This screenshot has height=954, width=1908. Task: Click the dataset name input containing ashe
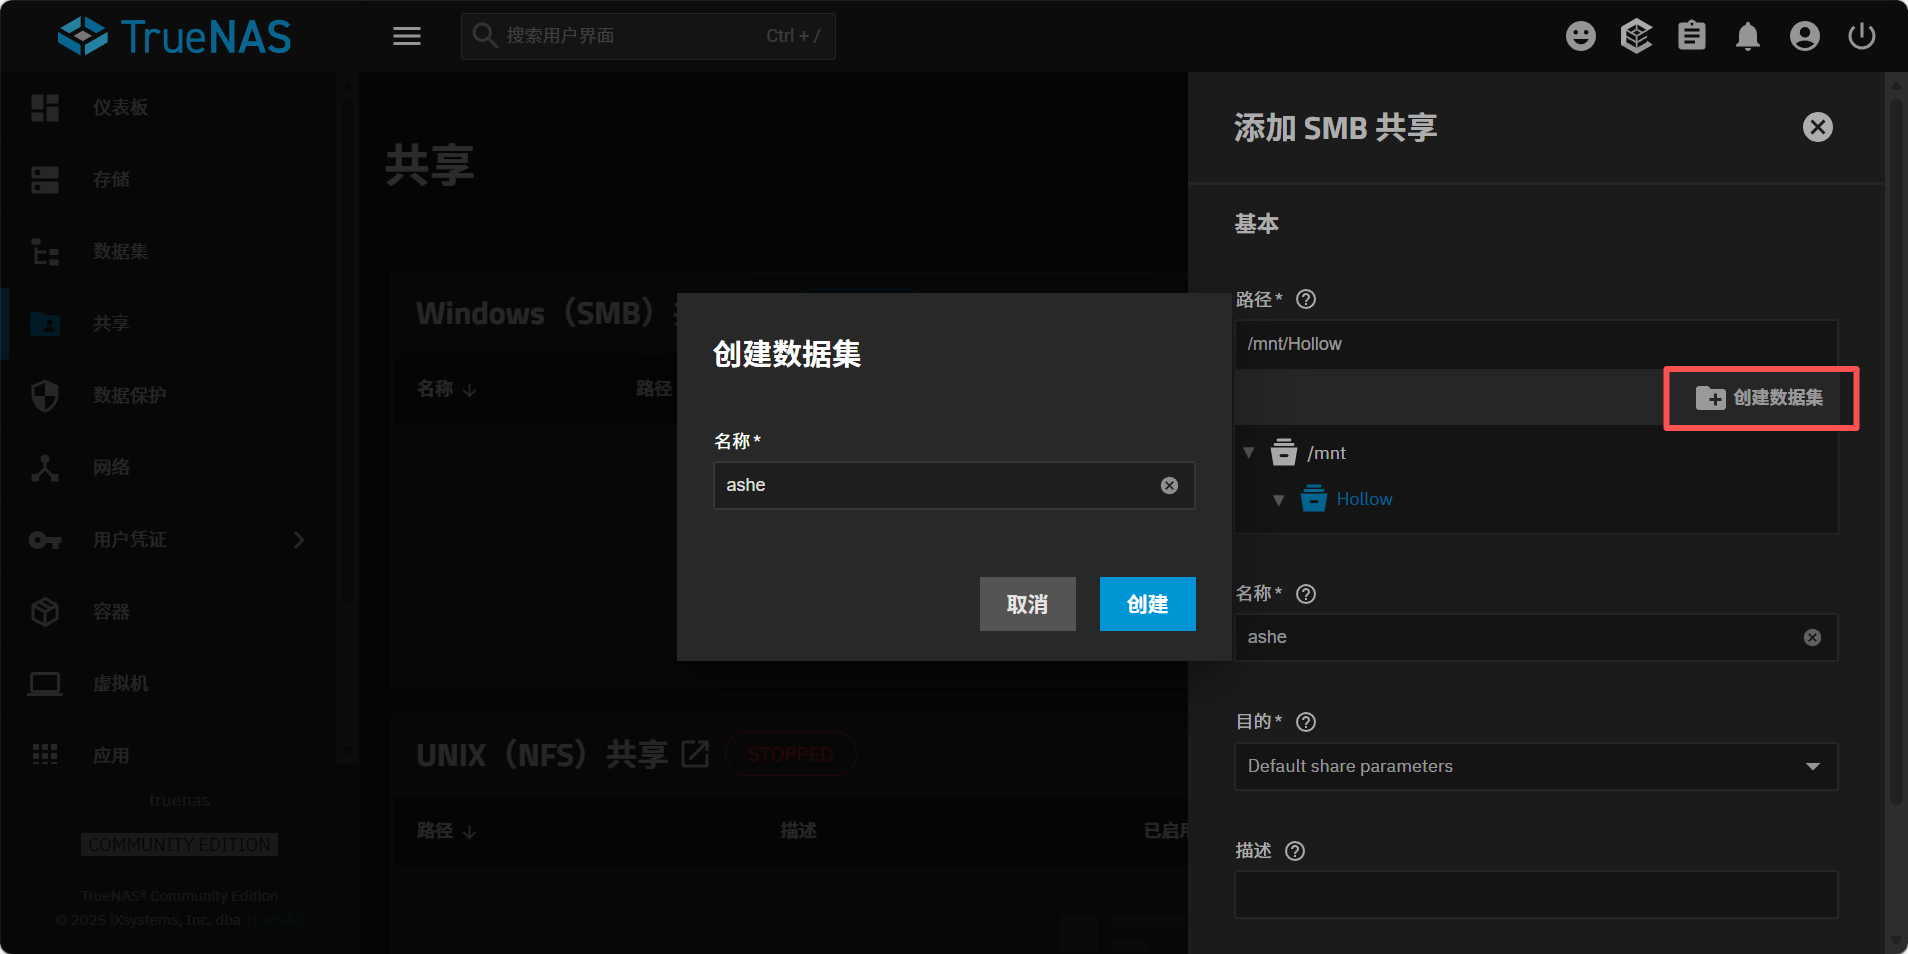[x=935, y=486]
